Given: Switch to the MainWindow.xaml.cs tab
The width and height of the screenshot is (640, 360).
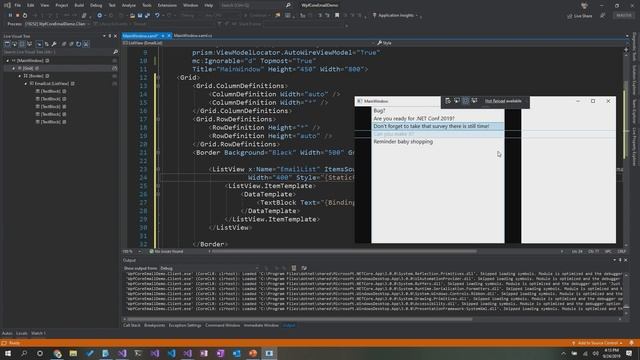Looking at the screenshot, I should (x=193, y=36).
